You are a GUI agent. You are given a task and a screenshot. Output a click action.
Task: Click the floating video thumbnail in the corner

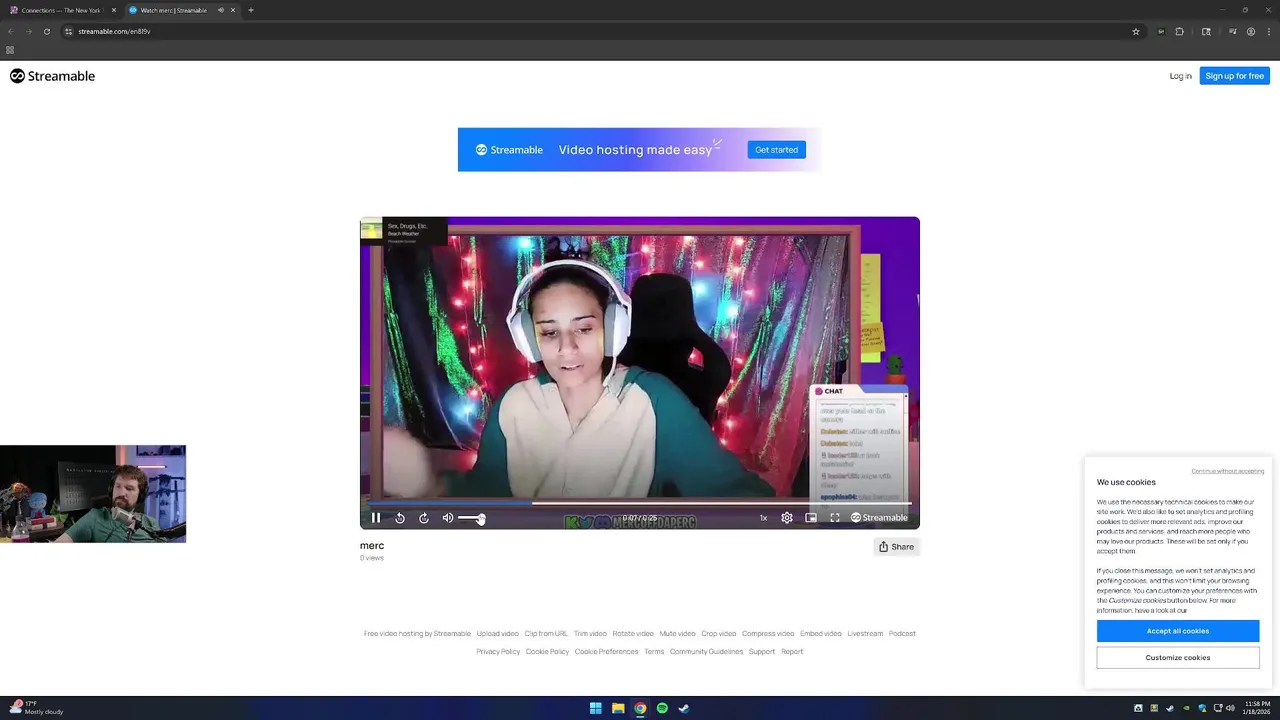point(92,493)
